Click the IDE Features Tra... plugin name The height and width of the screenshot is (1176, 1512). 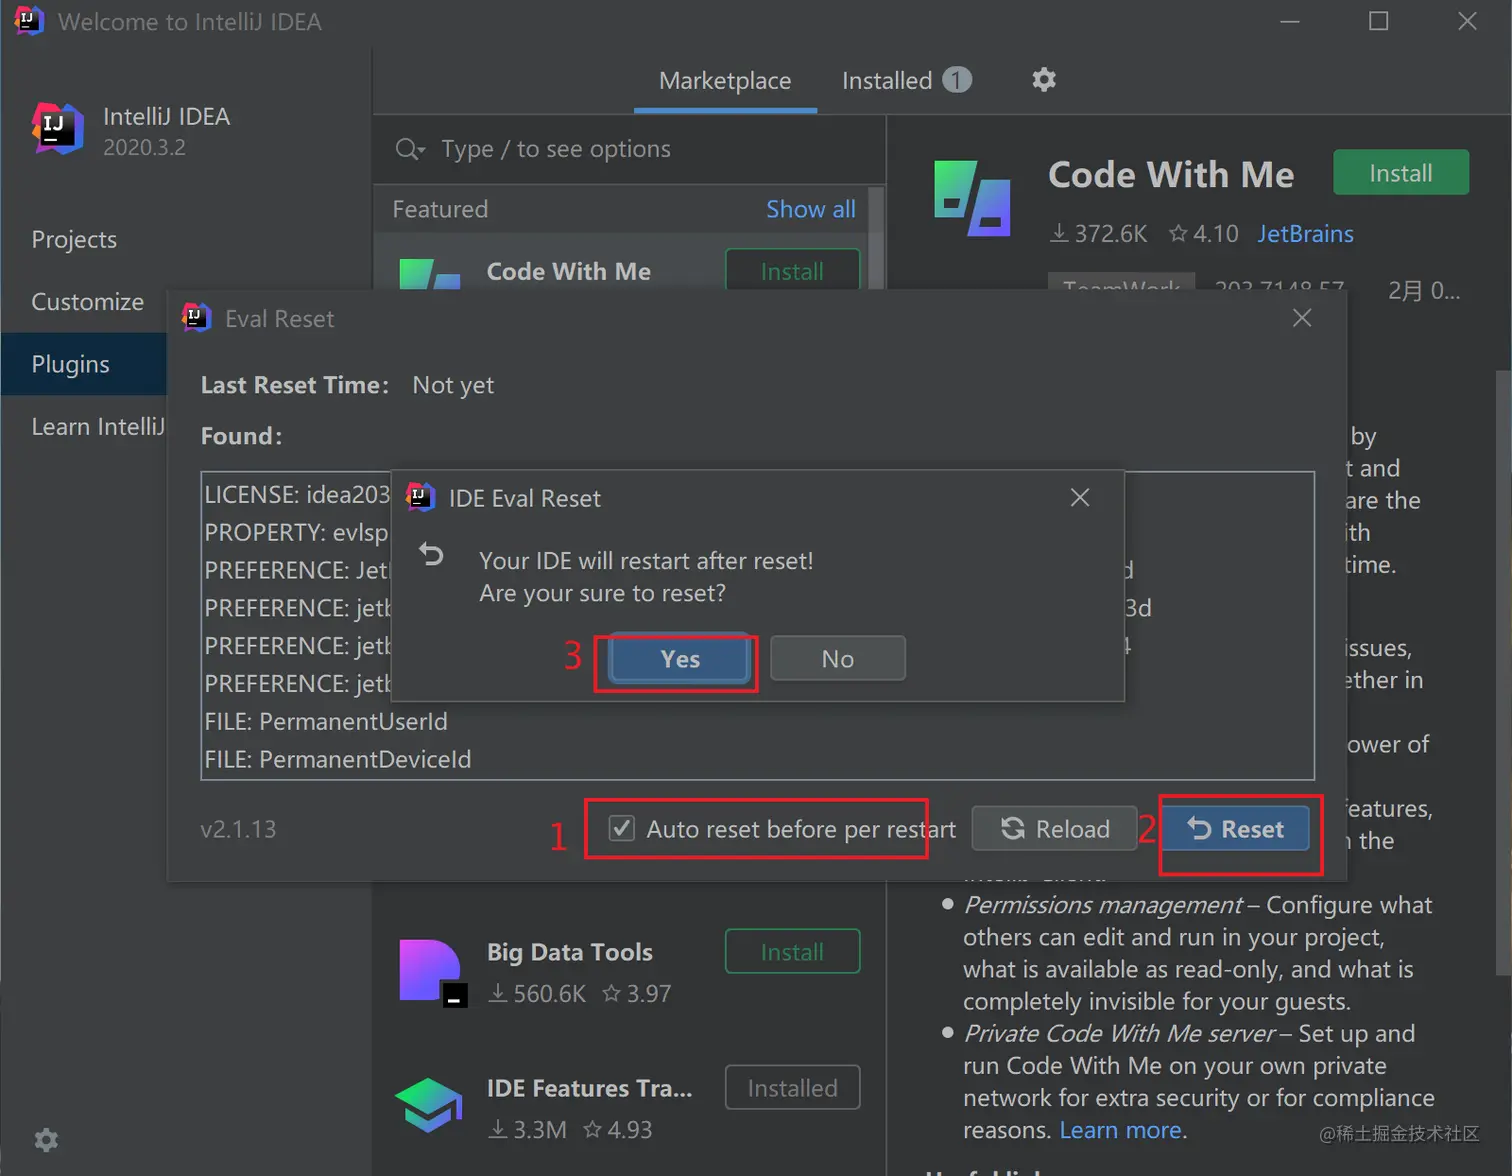click(x=589, y=1088)
